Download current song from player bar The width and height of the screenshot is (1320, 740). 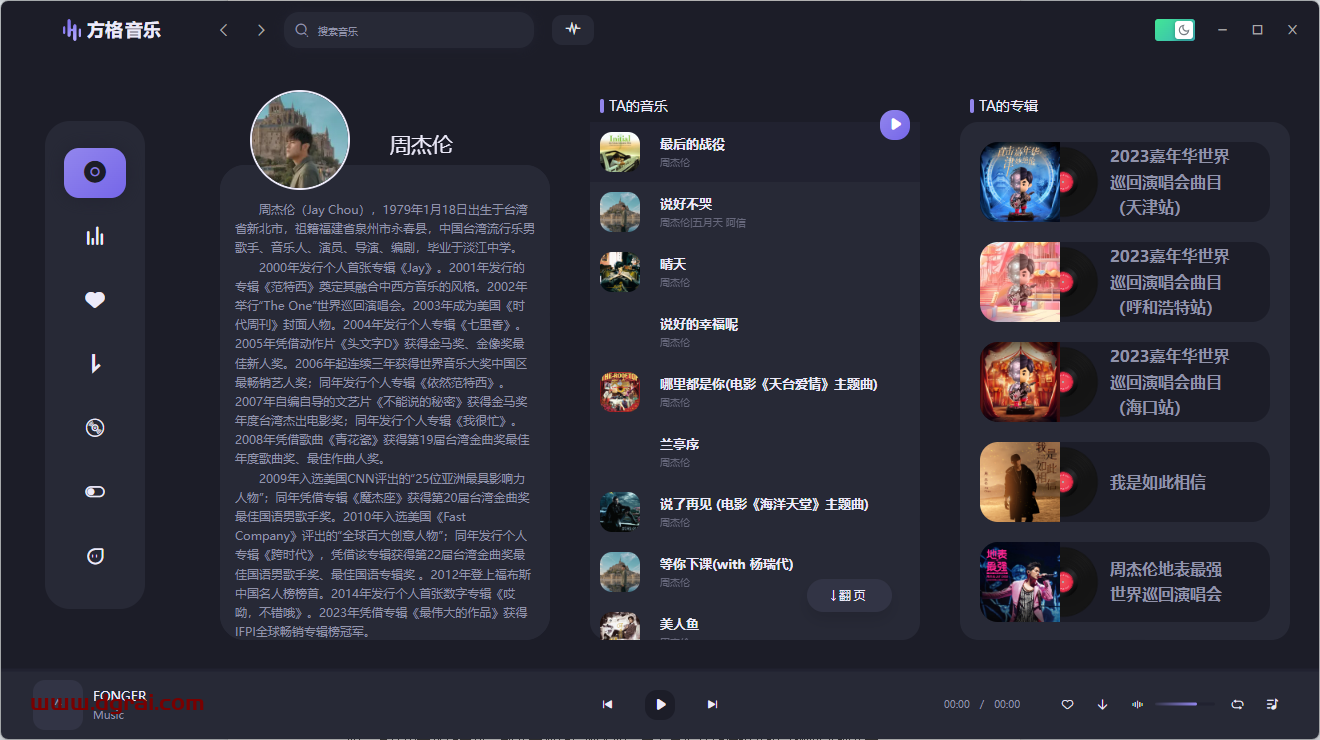pos(1103,704)
